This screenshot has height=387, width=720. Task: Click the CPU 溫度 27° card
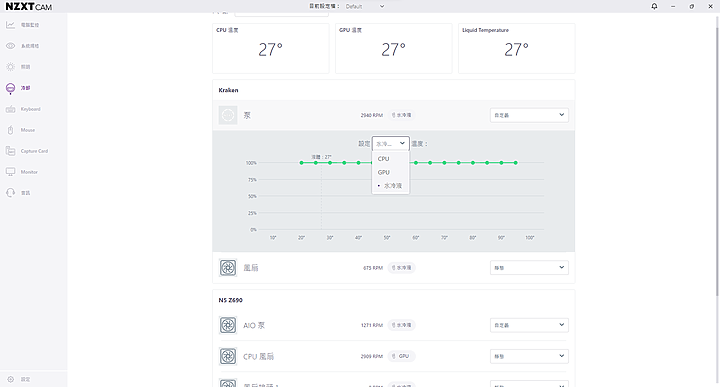pyautogui.click(x=270, y=48)
